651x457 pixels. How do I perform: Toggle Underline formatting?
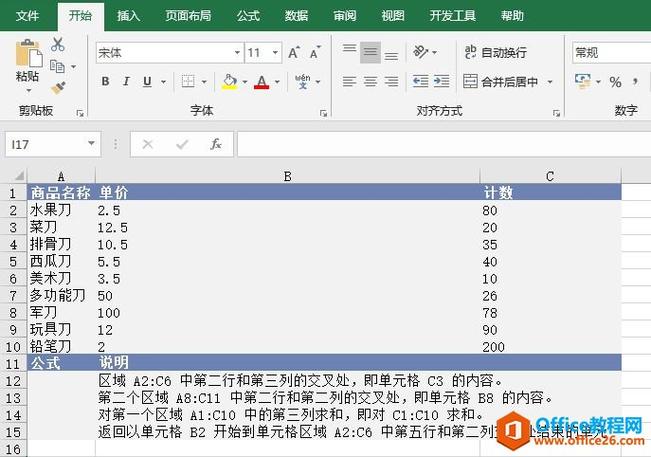click(147, 81)
